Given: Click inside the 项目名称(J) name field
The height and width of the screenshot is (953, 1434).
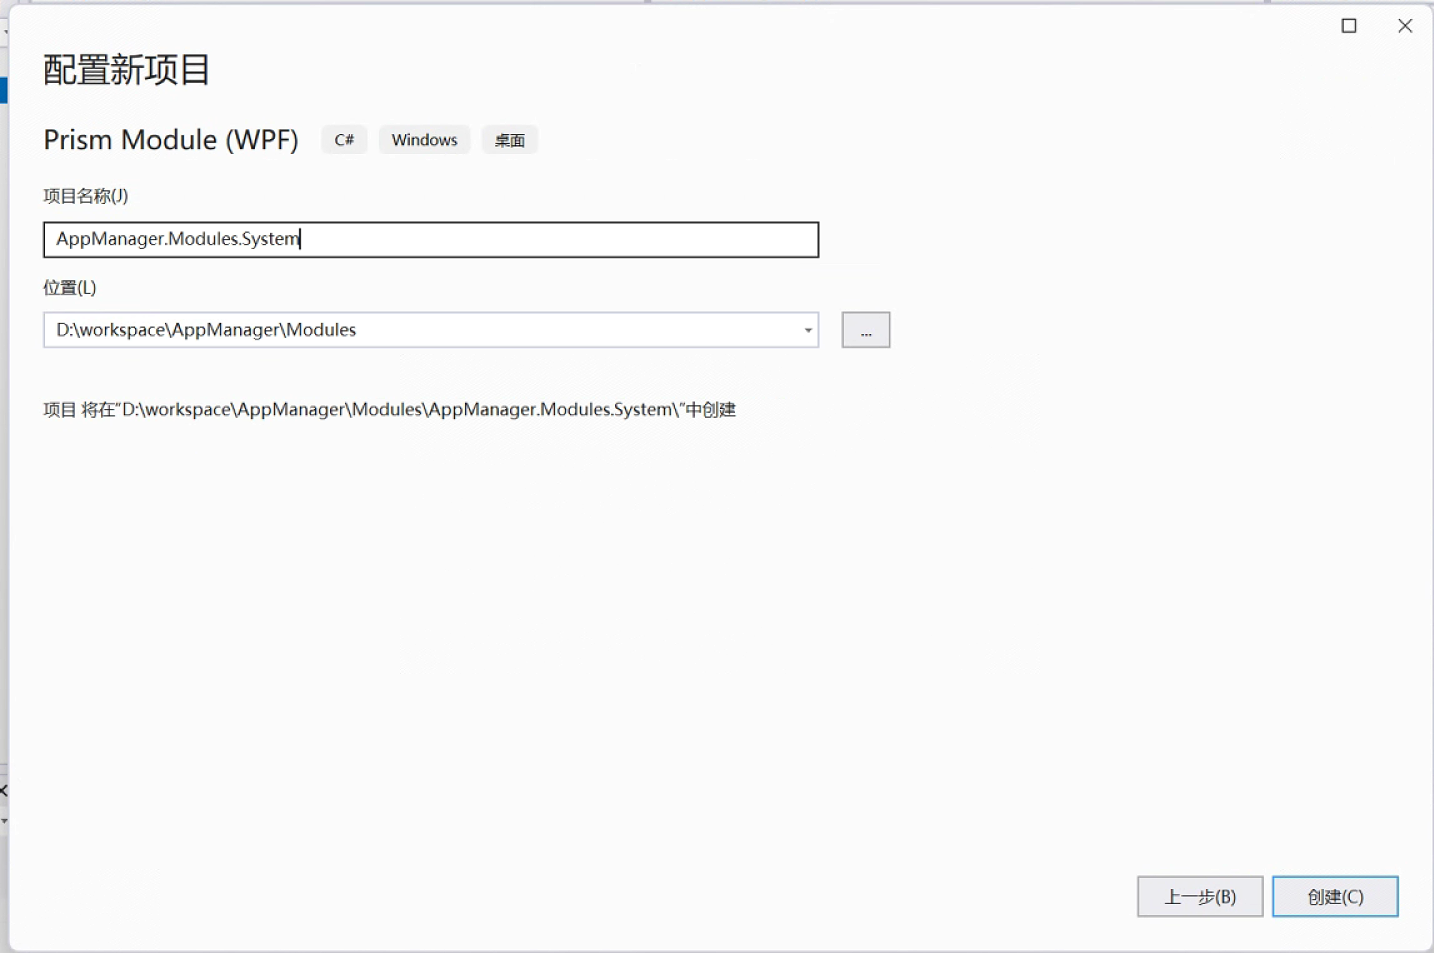Looking at the screenshot, I should coord(430,239).
